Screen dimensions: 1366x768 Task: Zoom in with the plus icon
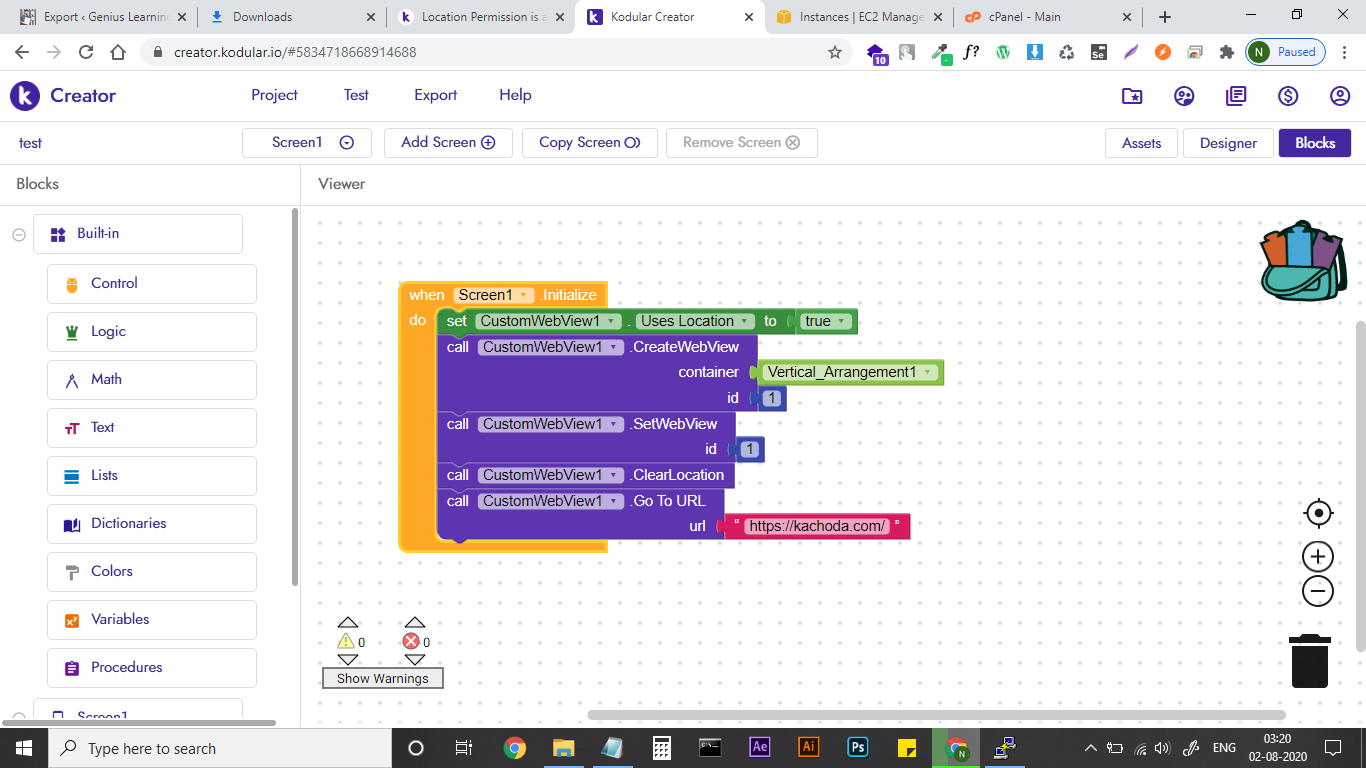(x=1318, y=556)
